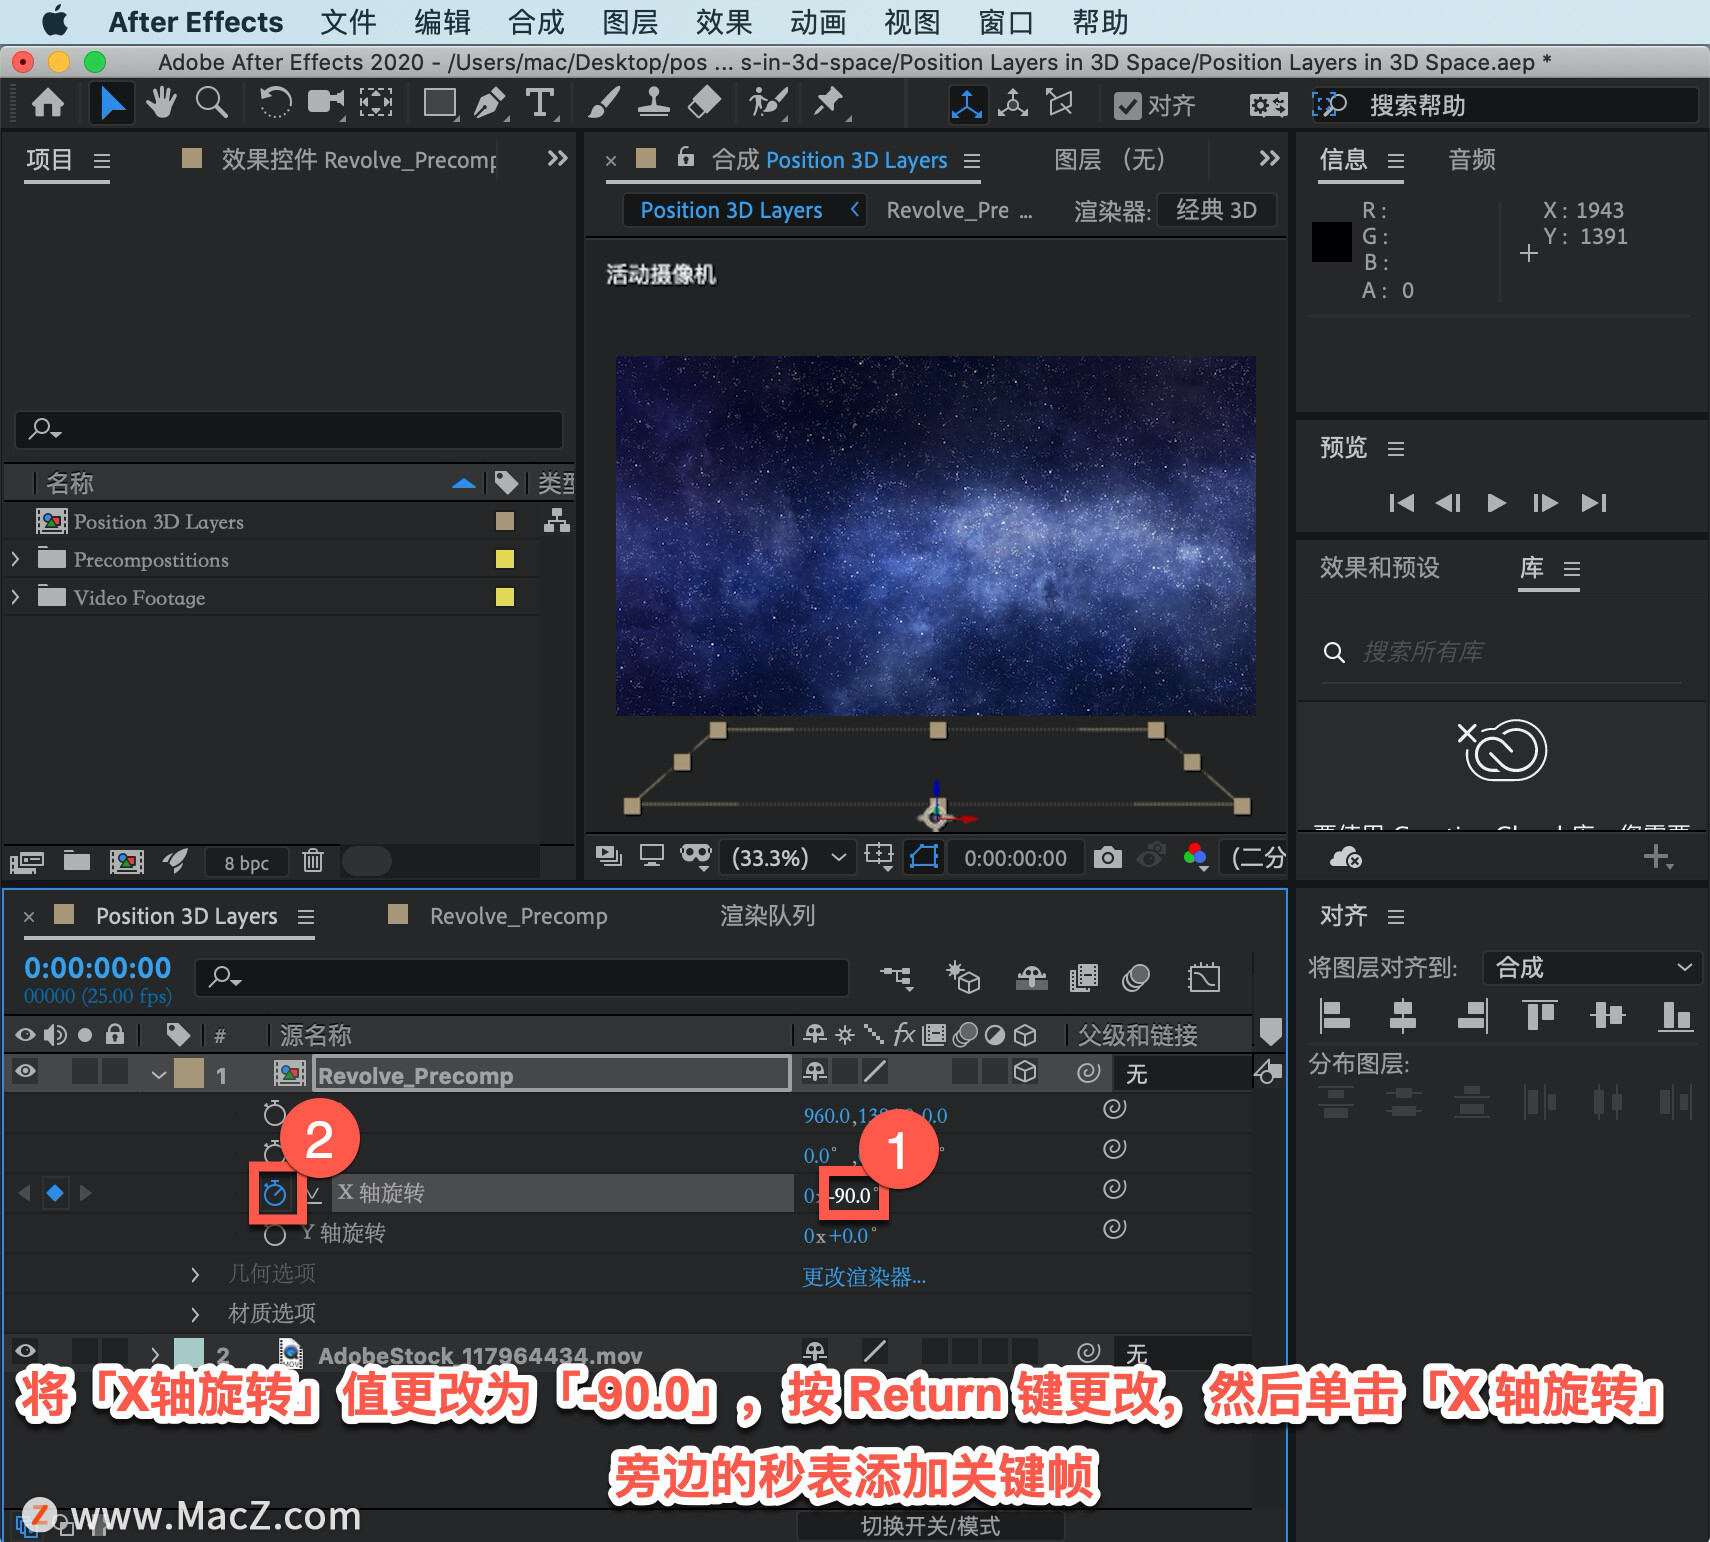Switch to 音频 panel tab
The width and height of the screenshot is (1710, 1542).
pos(1471,160)
